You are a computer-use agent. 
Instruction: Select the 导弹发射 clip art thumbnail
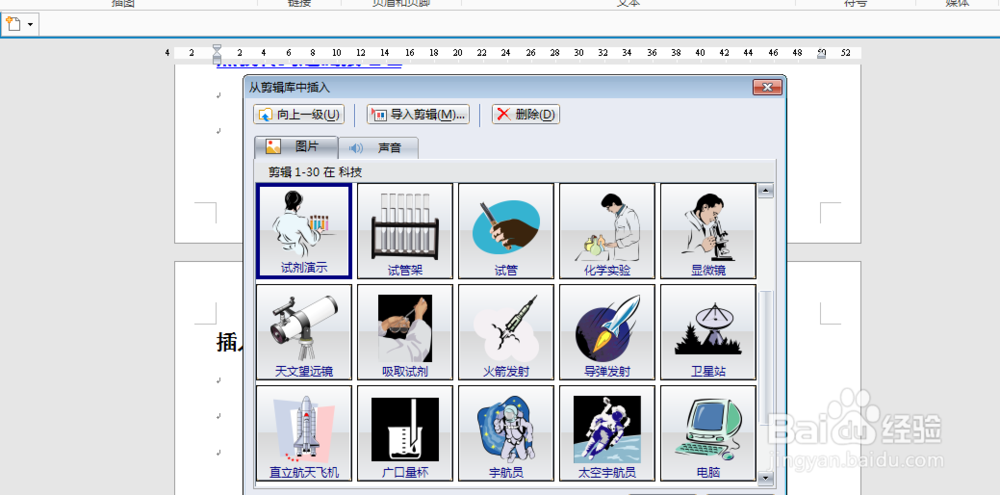click(x=607, y=332)
